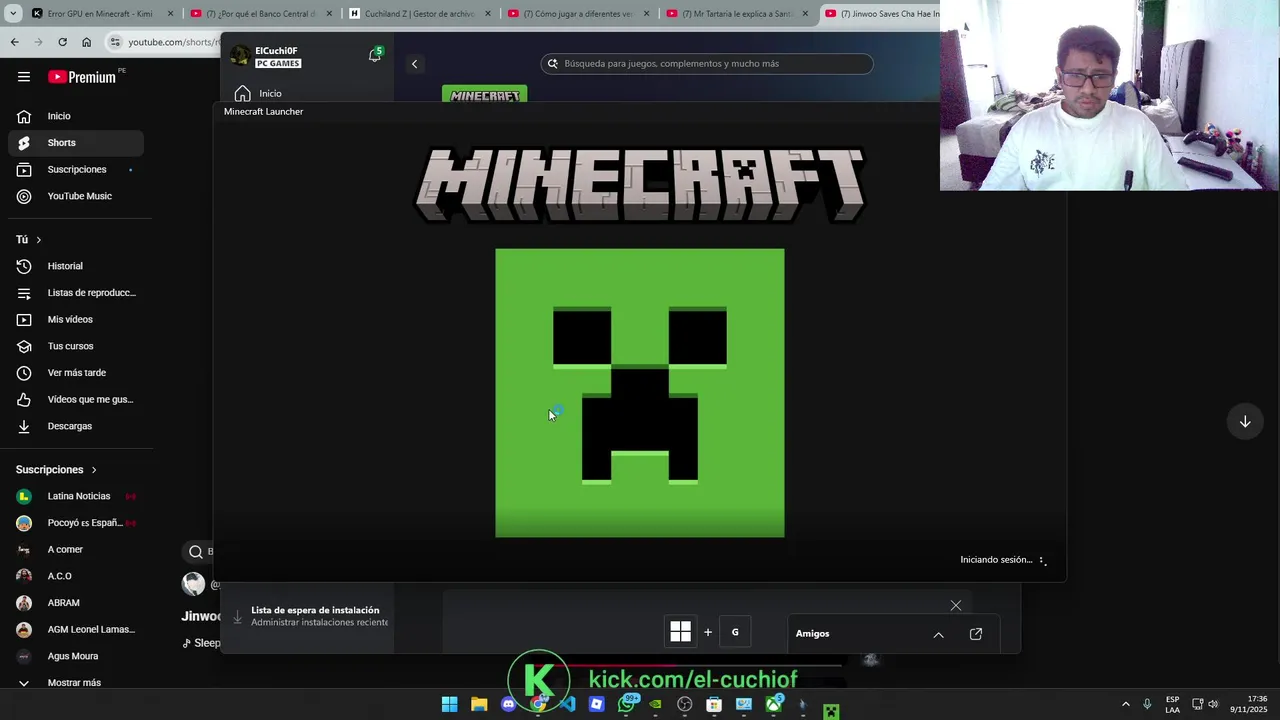Open AGM Leonel Lamas channel

click(76, 630)
